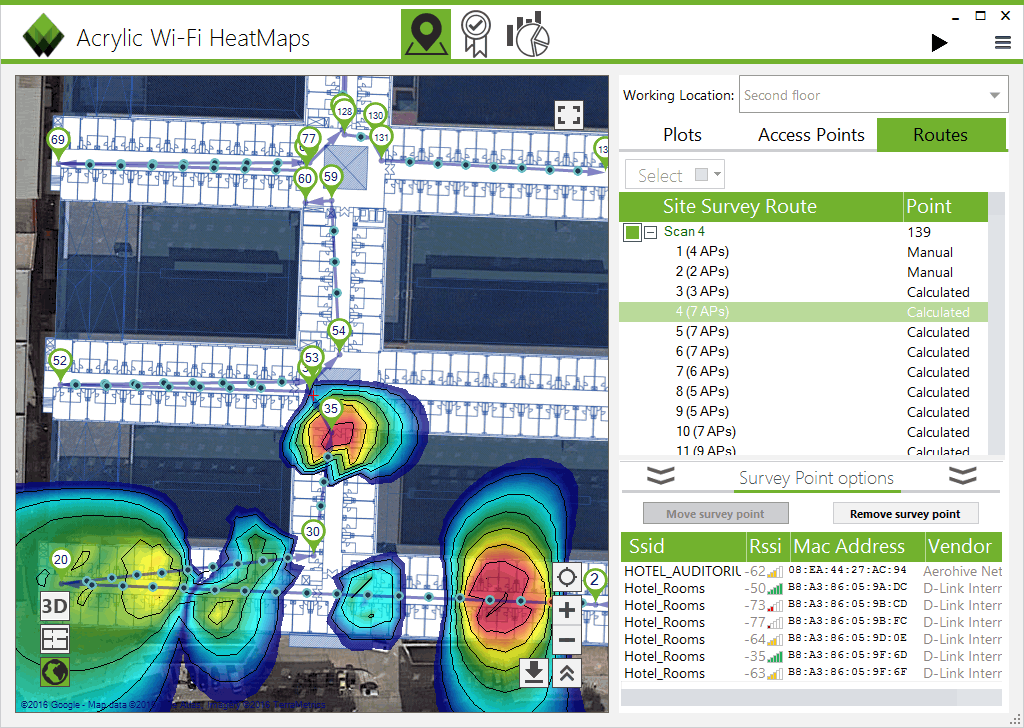Viewport: 1024px width, 728px height.
Task: Open the floor plan layout icon
Action: point(55,639)
